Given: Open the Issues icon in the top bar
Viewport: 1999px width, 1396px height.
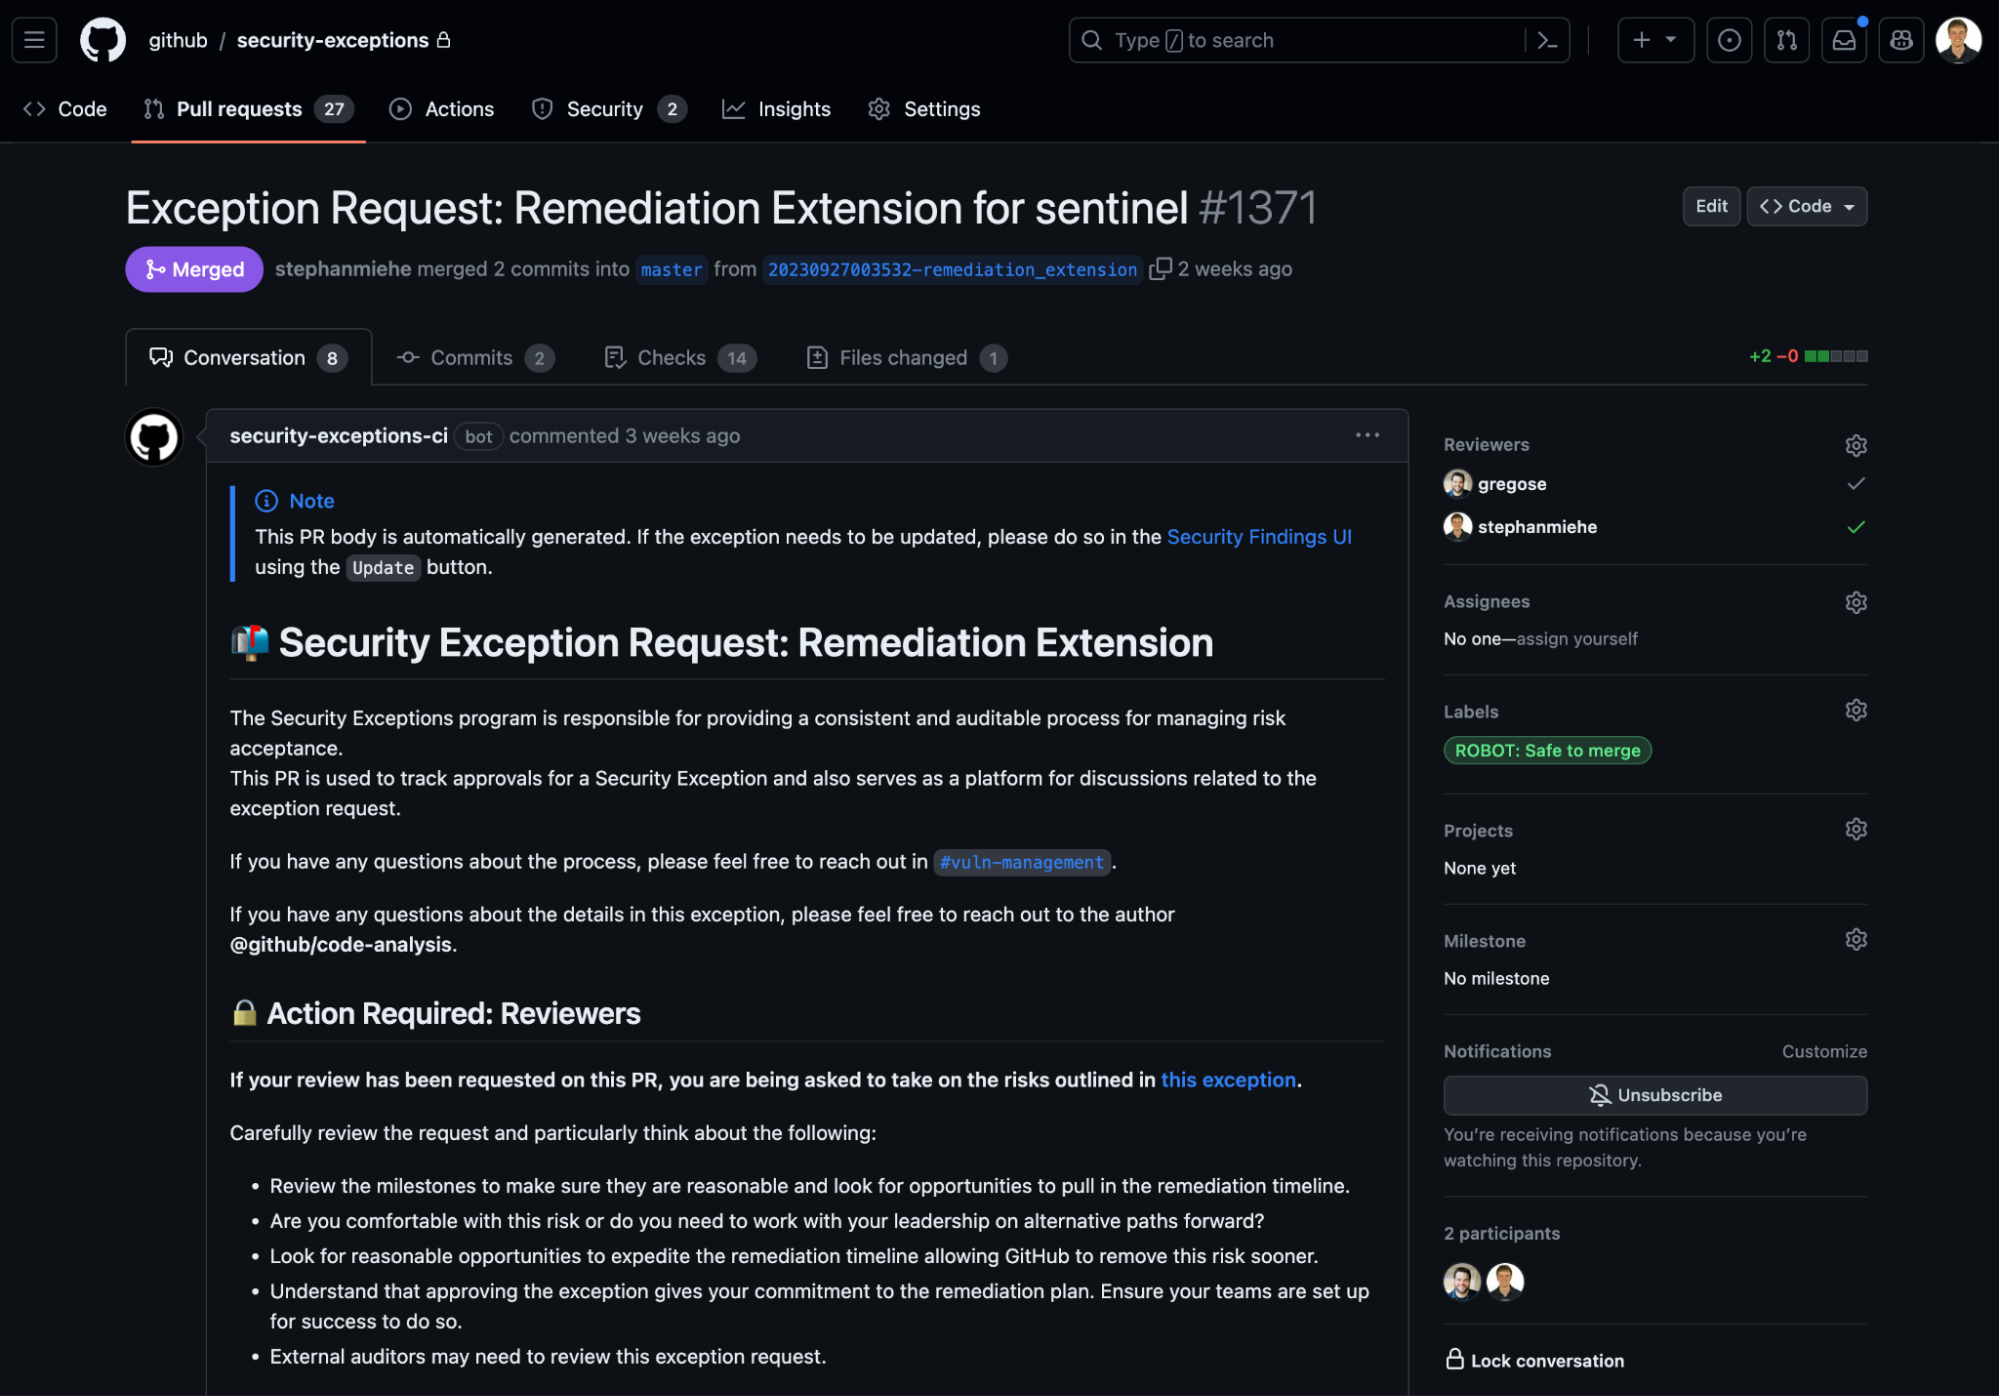Looking at the screenshot, I should (x=1729, y=40).
